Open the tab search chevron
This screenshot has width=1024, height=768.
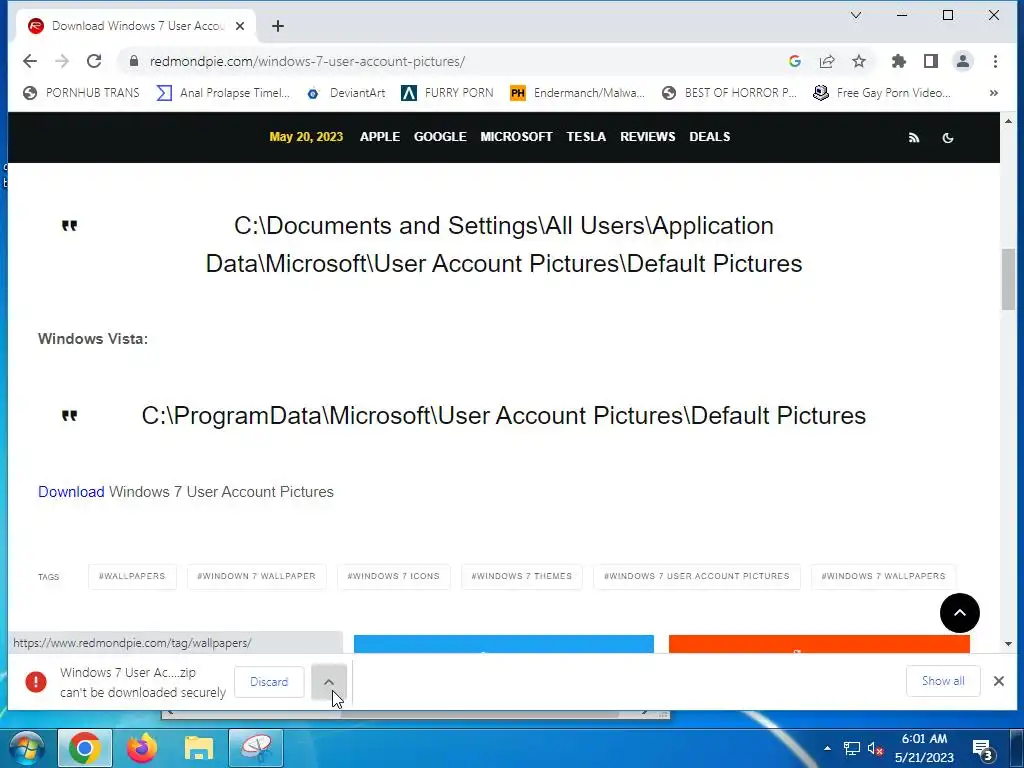tap(856, 15)
